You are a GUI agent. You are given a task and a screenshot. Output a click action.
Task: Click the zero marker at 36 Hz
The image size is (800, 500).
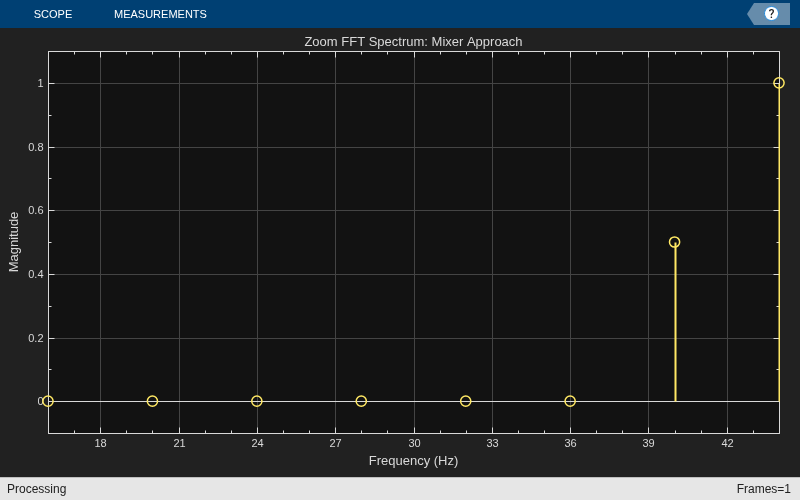(x=570, y=401)
